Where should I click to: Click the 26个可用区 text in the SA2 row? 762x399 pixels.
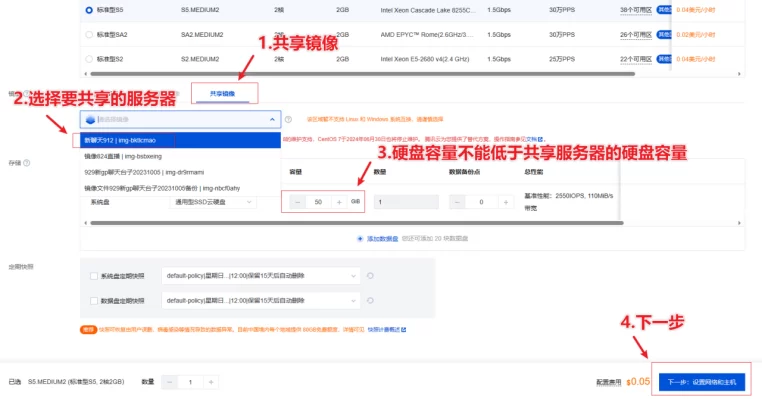coord(636,35)
